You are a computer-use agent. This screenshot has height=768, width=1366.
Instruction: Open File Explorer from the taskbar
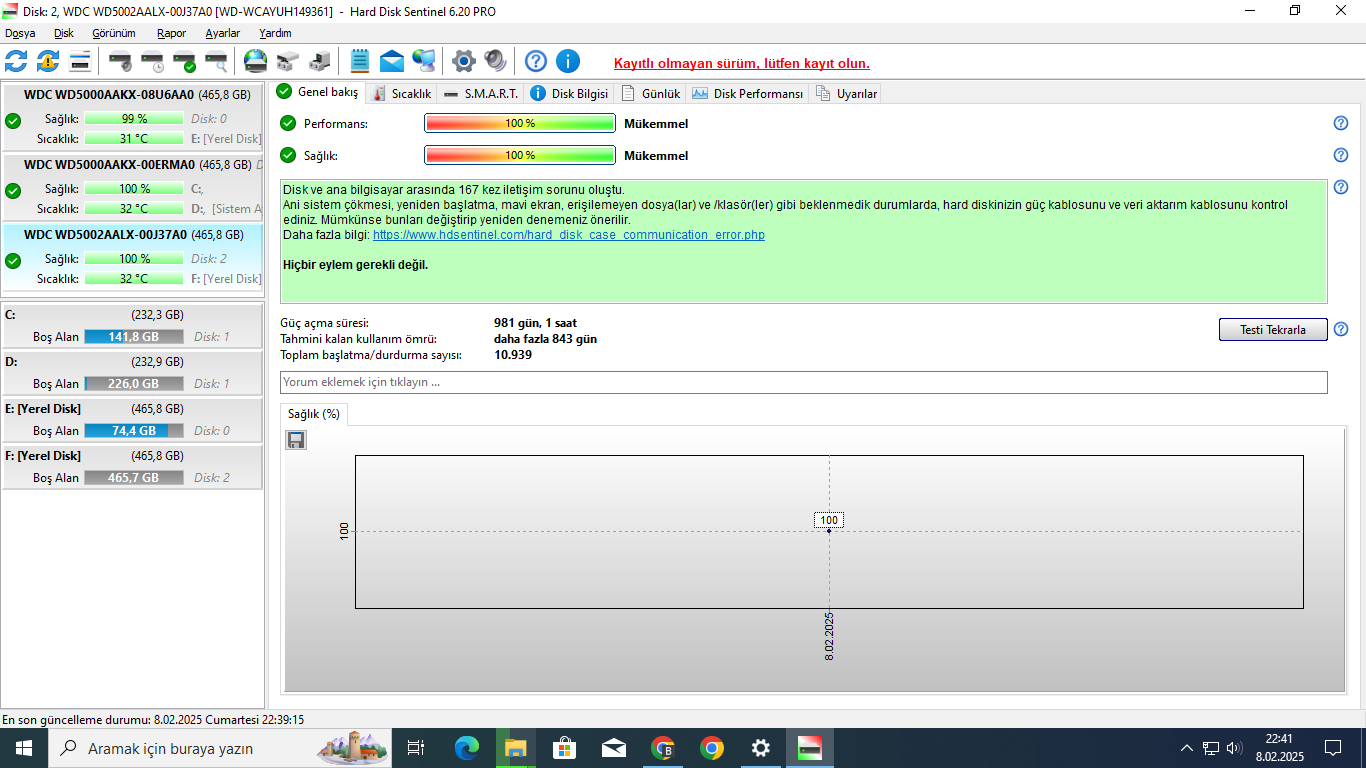[515, 748]
